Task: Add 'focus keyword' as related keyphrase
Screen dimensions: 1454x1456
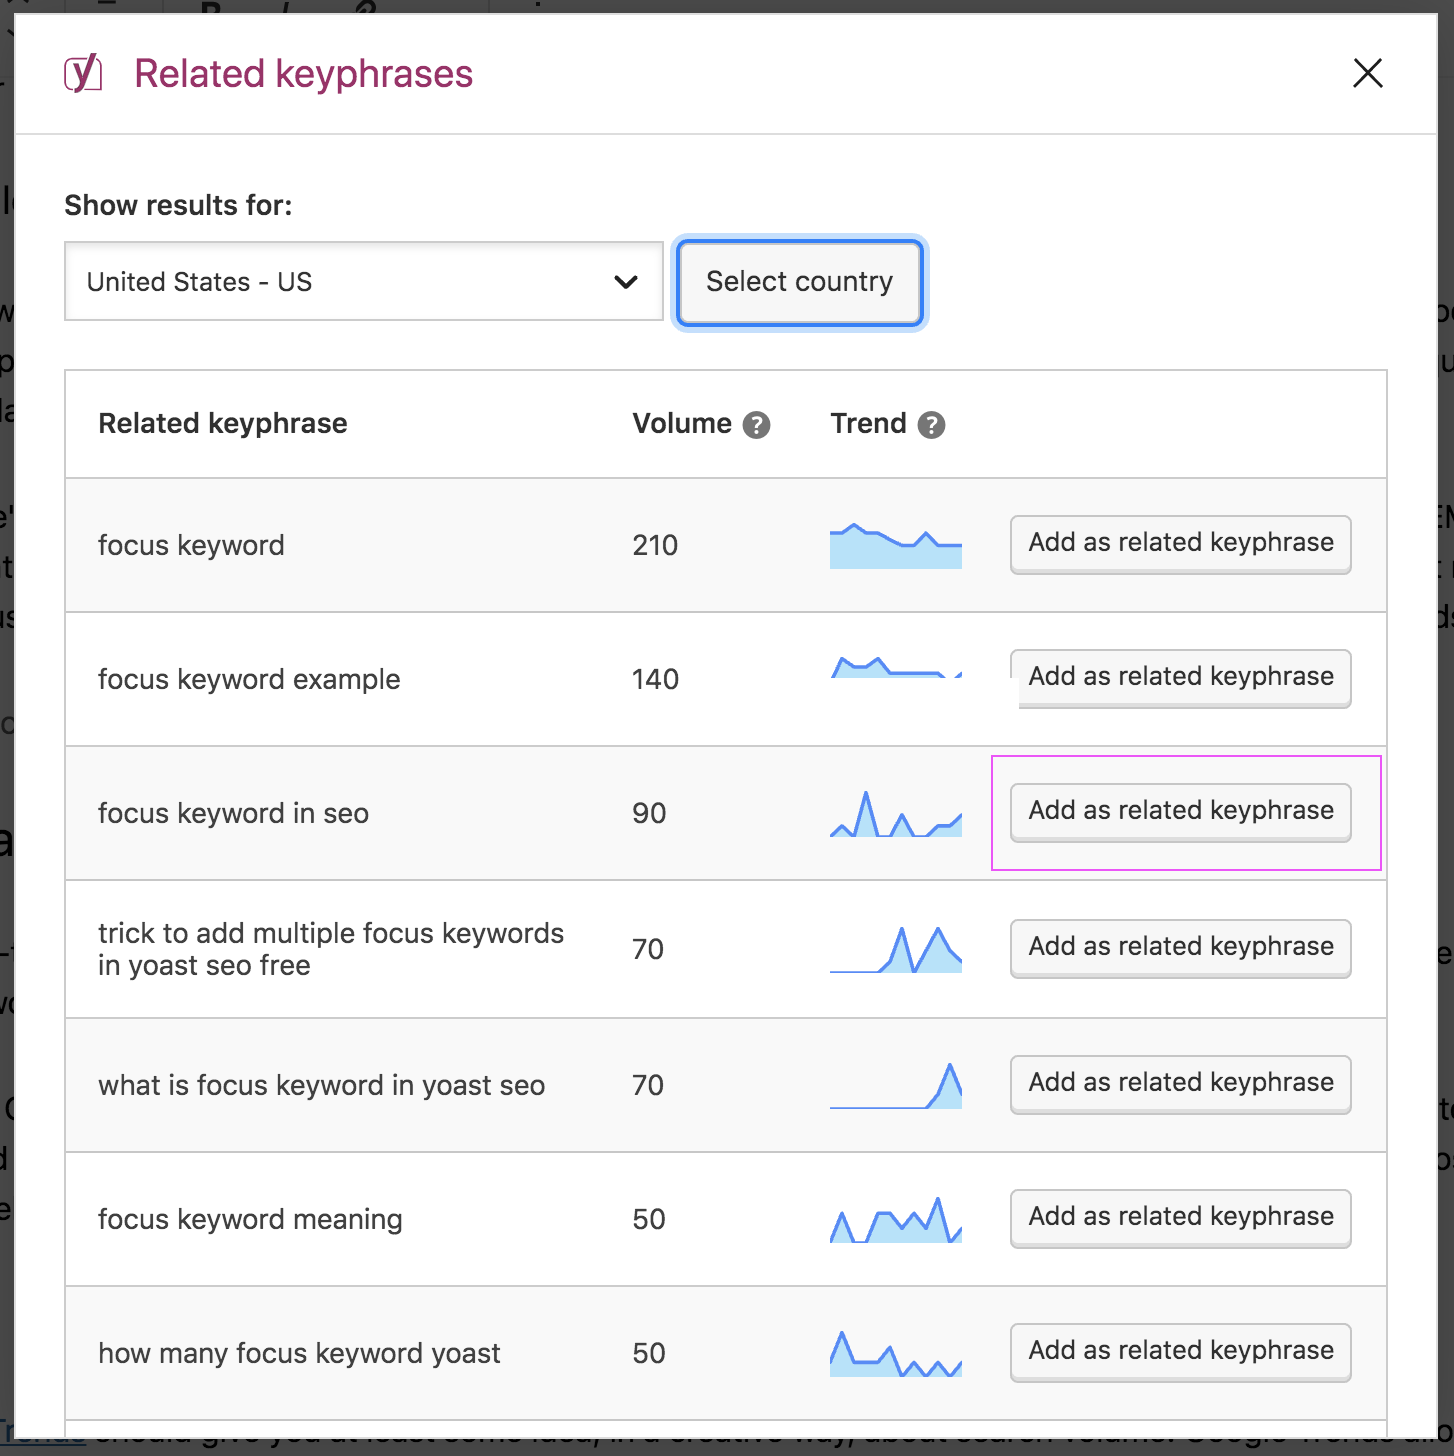Action: point(1180,543)
